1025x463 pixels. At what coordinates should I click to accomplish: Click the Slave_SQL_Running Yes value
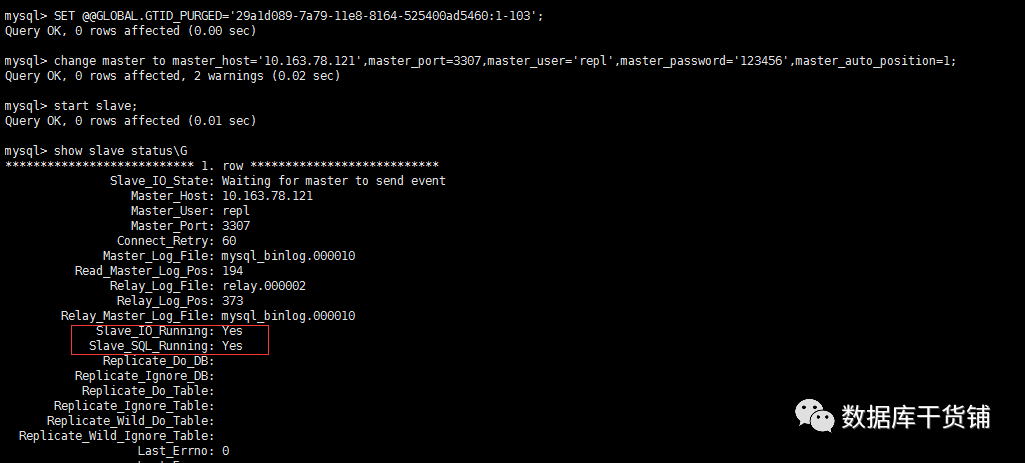232,346
